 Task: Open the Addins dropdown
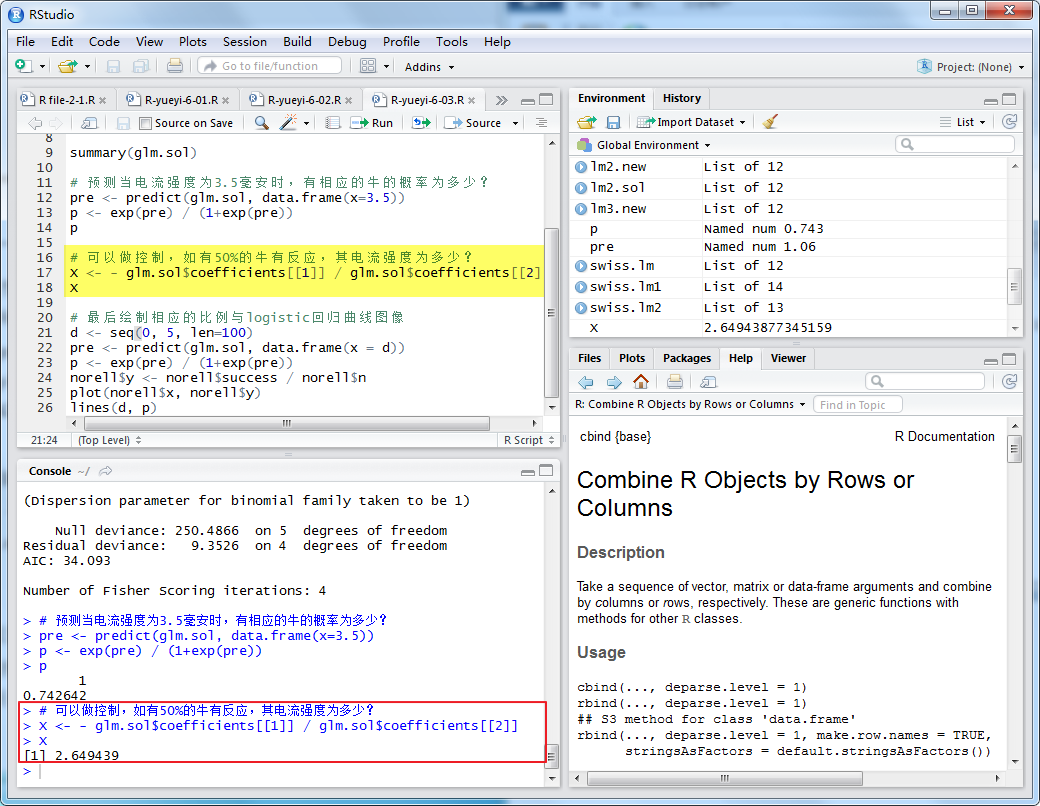click(x=429, y=67)
